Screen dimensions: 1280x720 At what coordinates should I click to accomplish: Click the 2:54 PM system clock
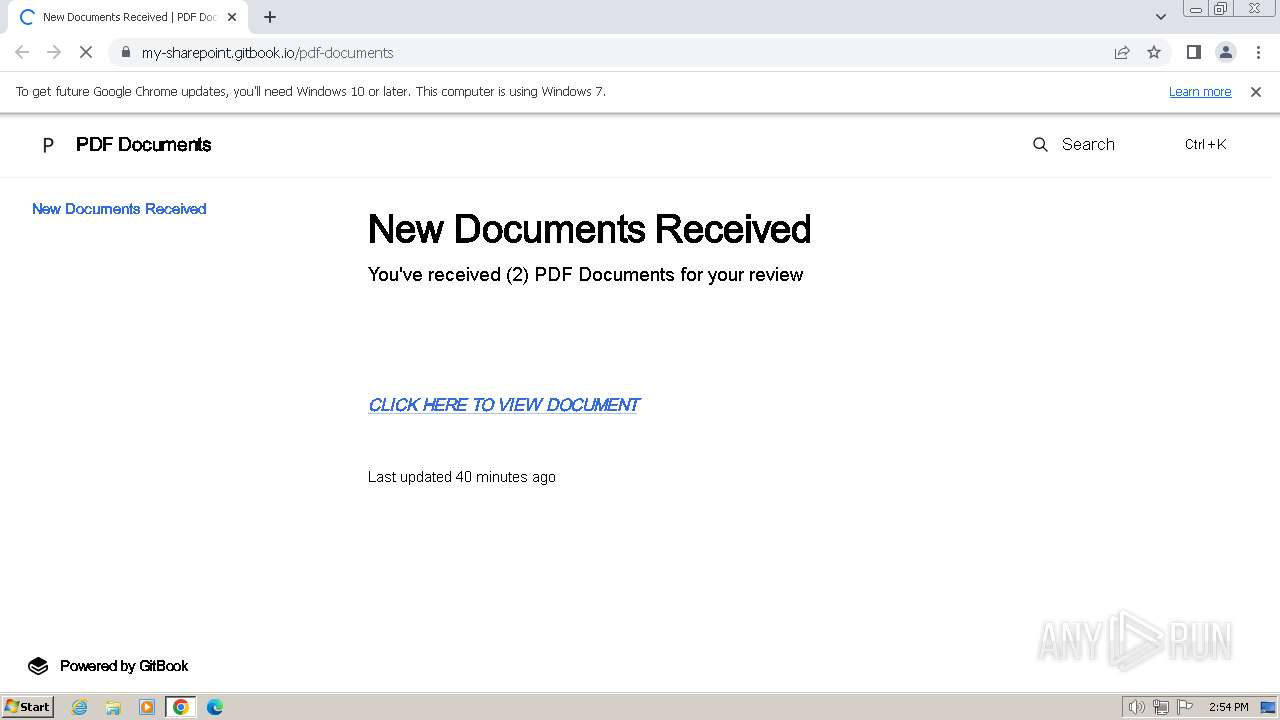click(1228, 707)
